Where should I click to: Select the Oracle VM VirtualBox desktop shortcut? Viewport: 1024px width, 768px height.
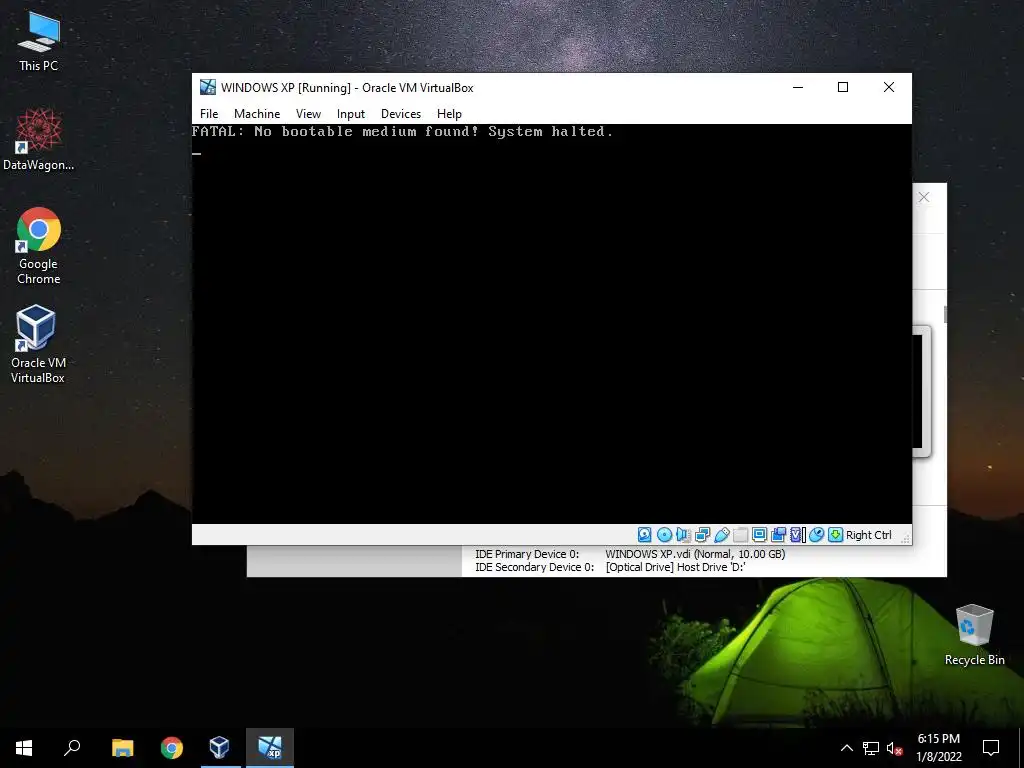[x=38, y=344]
